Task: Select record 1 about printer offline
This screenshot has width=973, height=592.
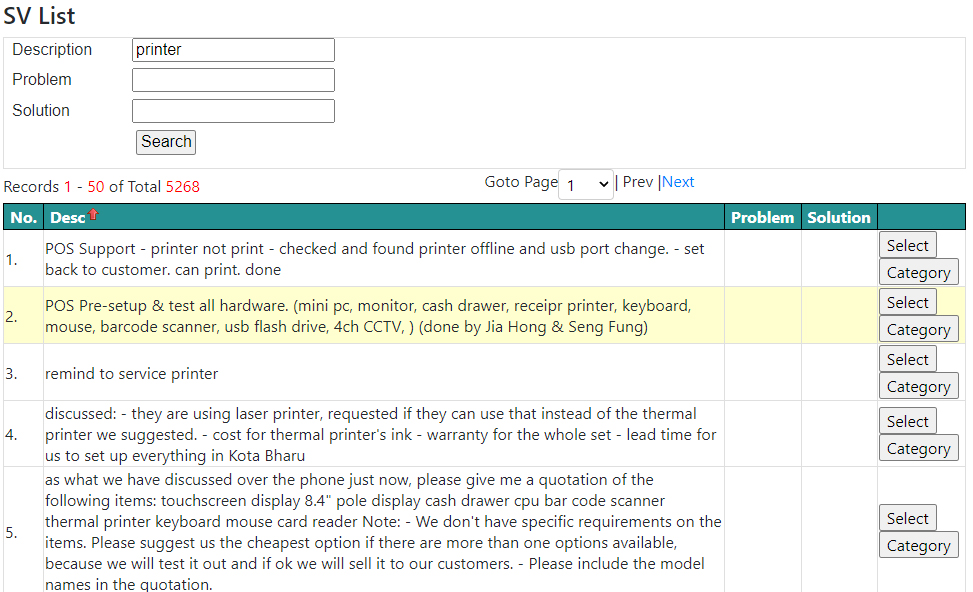Action: 907,246
